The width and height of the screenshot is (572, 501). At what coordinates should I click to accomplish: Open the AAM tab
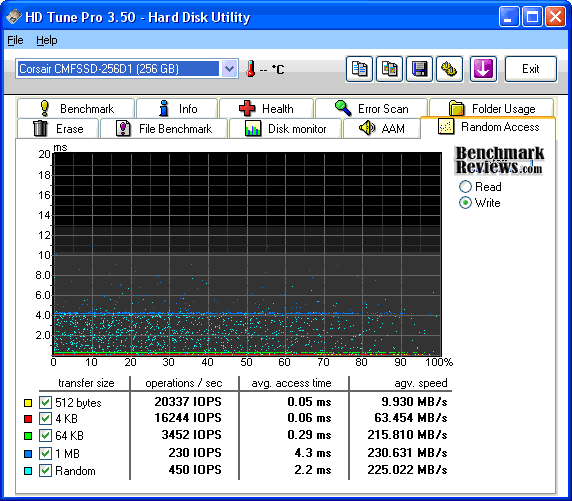click(x=382, y=128)
